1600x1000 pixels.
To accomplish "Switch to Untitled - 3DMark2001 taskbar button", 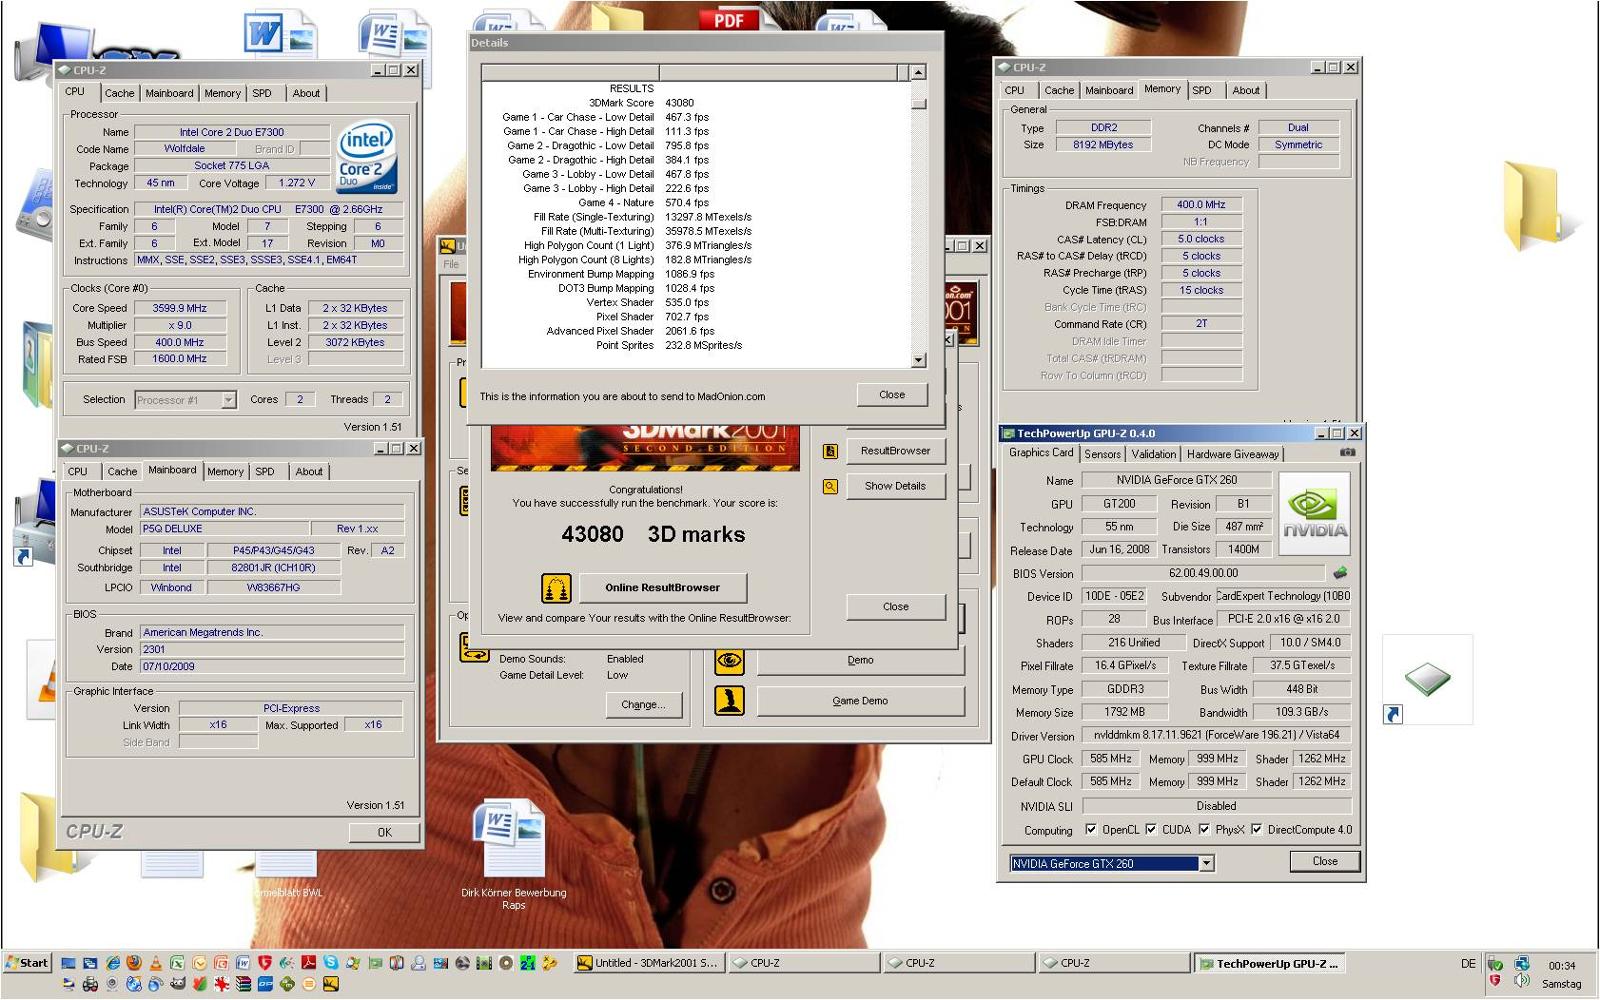I will pos(648,963).
